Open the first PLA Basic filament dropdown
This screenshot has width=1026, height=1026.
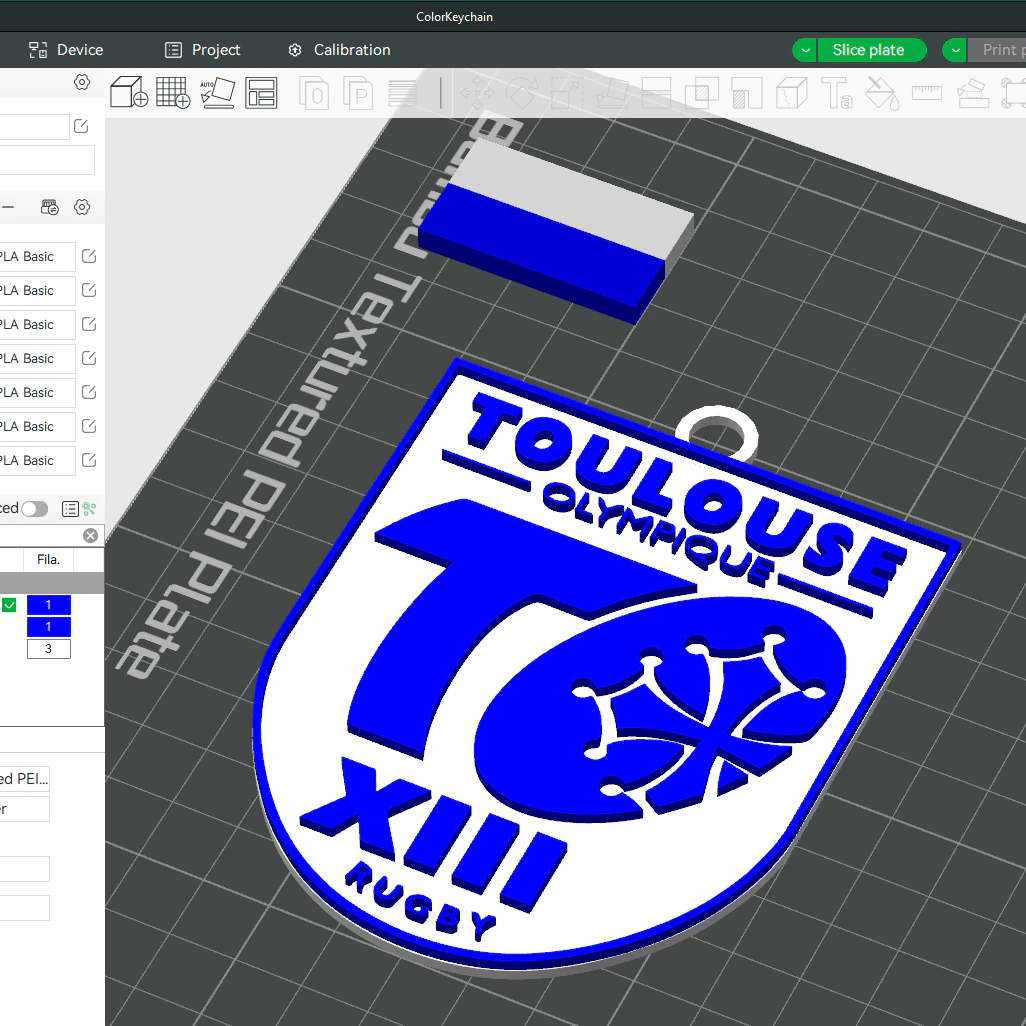point(37,256)
